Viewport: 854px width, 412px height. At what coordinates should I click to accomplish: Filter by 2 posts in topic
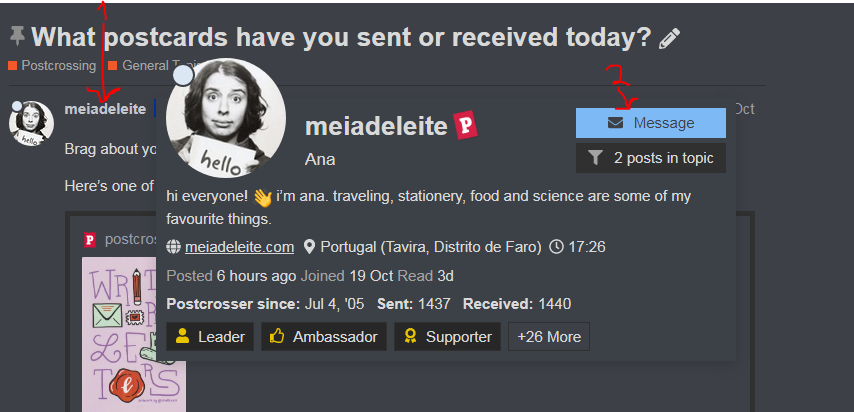(x=651, y=158)
